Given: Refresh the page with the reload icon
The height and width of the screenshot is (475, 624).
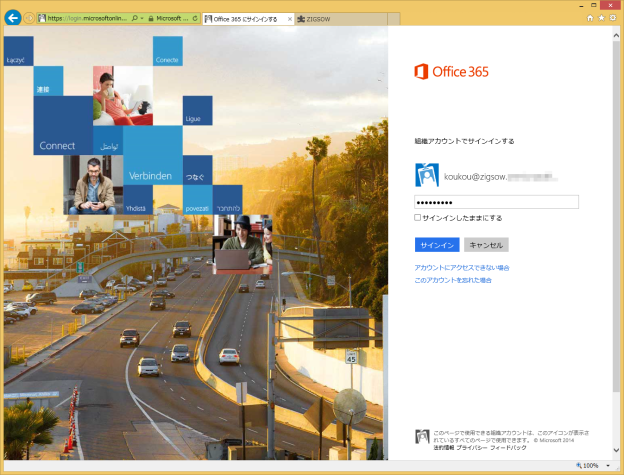Looking at the screenshot, I should pos(195,18).
